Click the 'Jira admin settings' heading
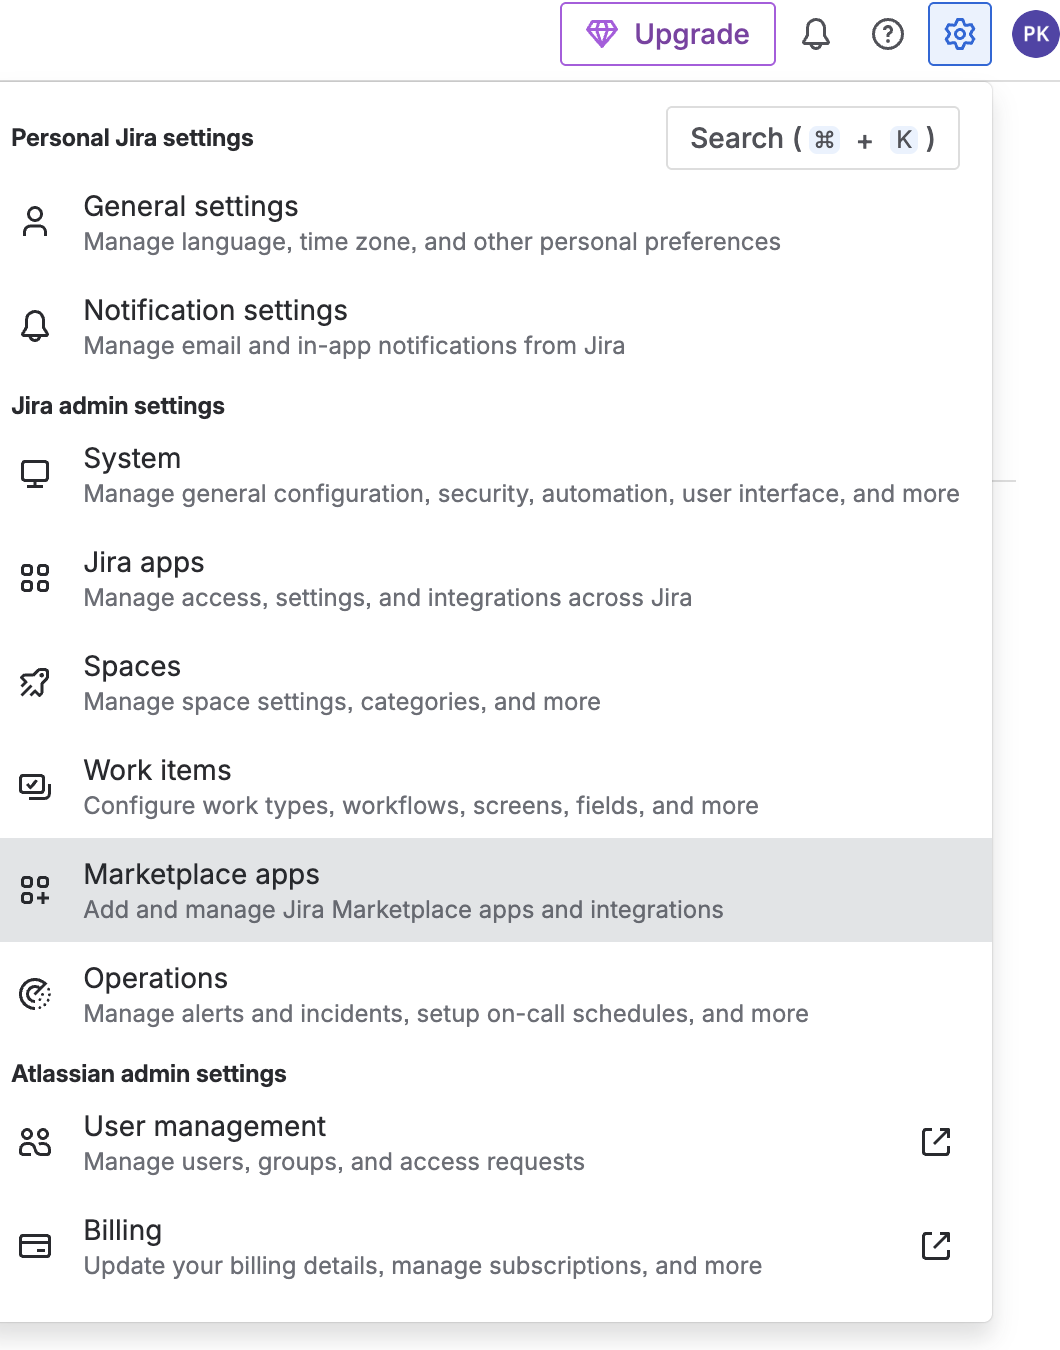 tap(118, 406)
